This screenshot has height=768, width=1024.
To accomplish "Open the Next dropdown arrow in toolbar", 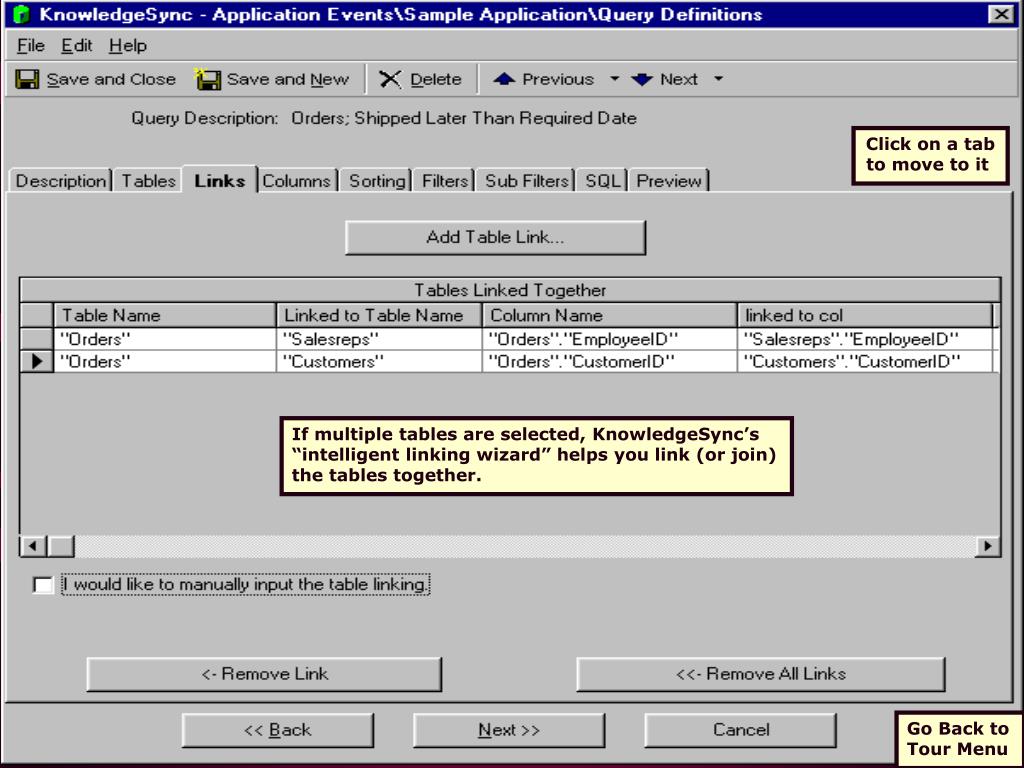I will 718,79.
